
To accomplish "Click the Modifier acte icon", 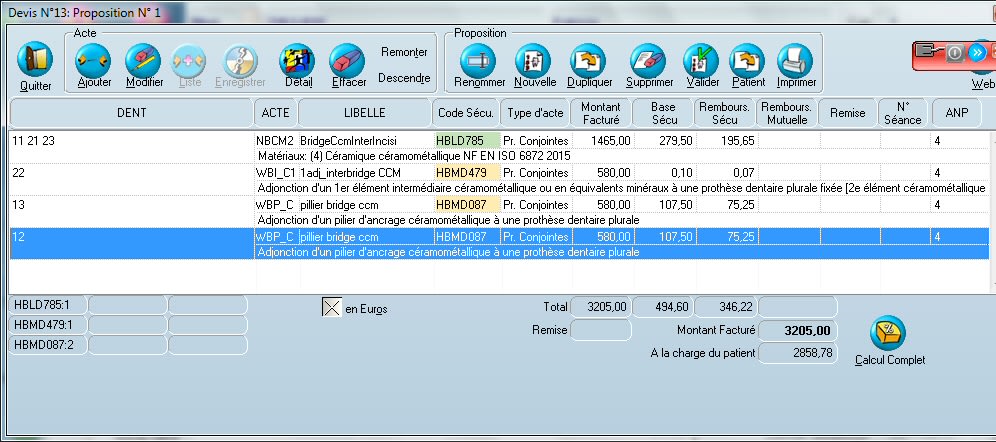I will 143,61.
